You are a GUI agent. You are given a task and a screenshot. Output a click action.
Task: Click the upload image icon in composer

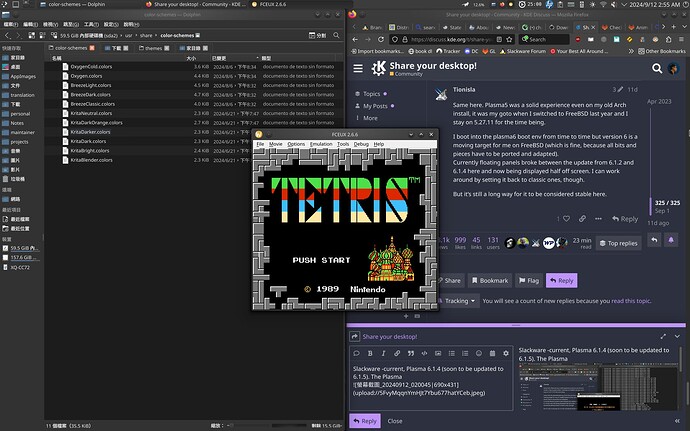[438, 354]
